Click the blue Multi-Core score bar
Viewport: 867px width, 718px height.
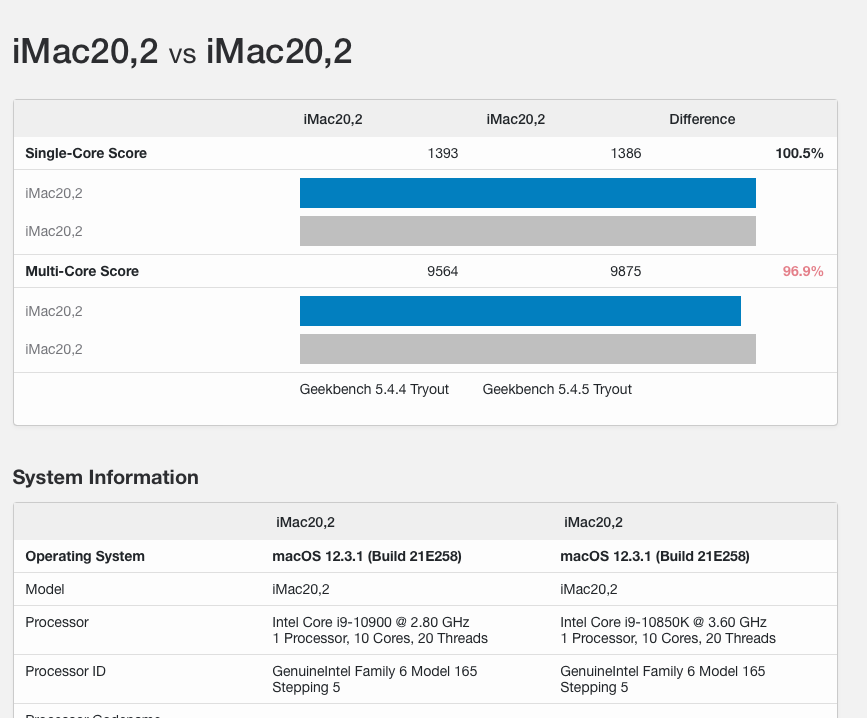(520, 311)
